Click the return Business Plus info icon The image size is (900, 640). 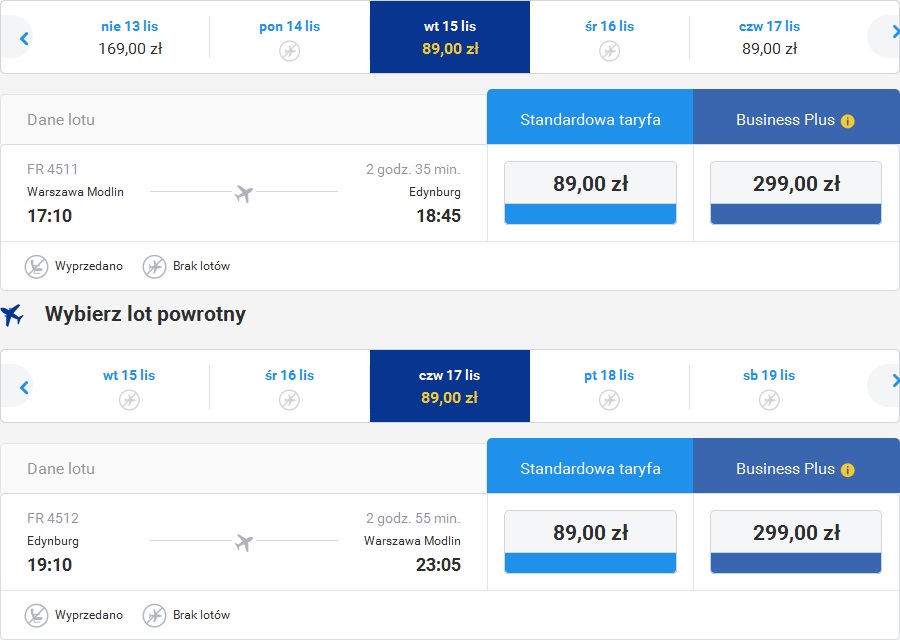(x=847, y=470)
